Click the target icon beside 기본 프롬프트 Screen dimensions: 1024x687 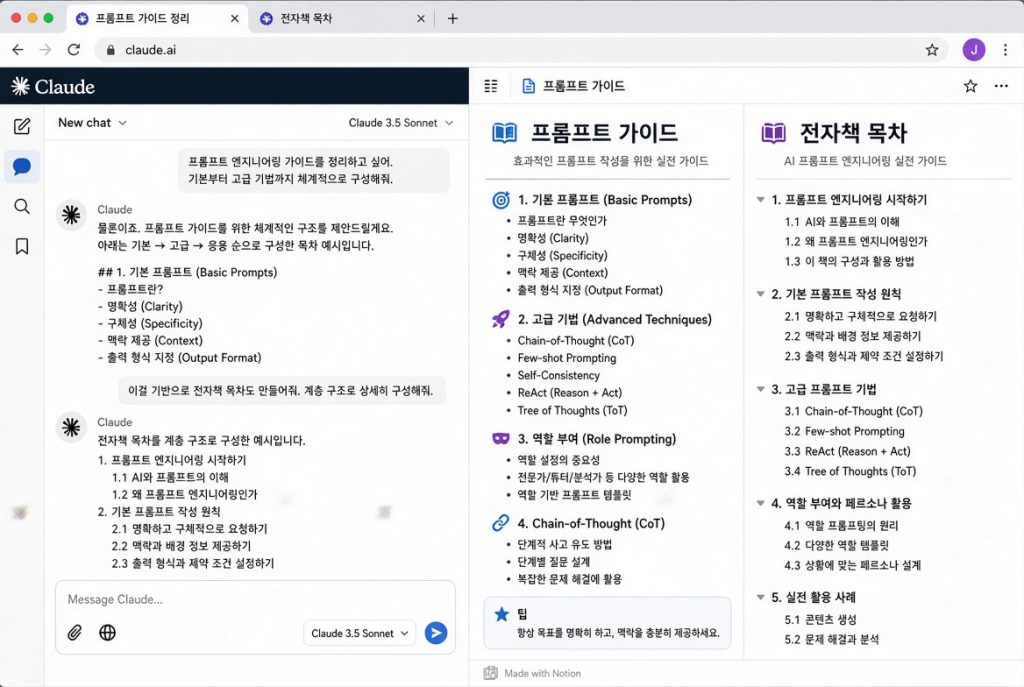(501, 200)
